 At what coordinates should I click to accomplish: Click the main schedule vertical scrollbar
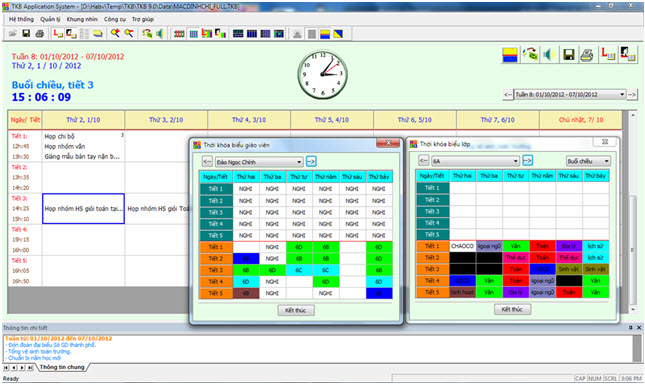tap(633, 212)
